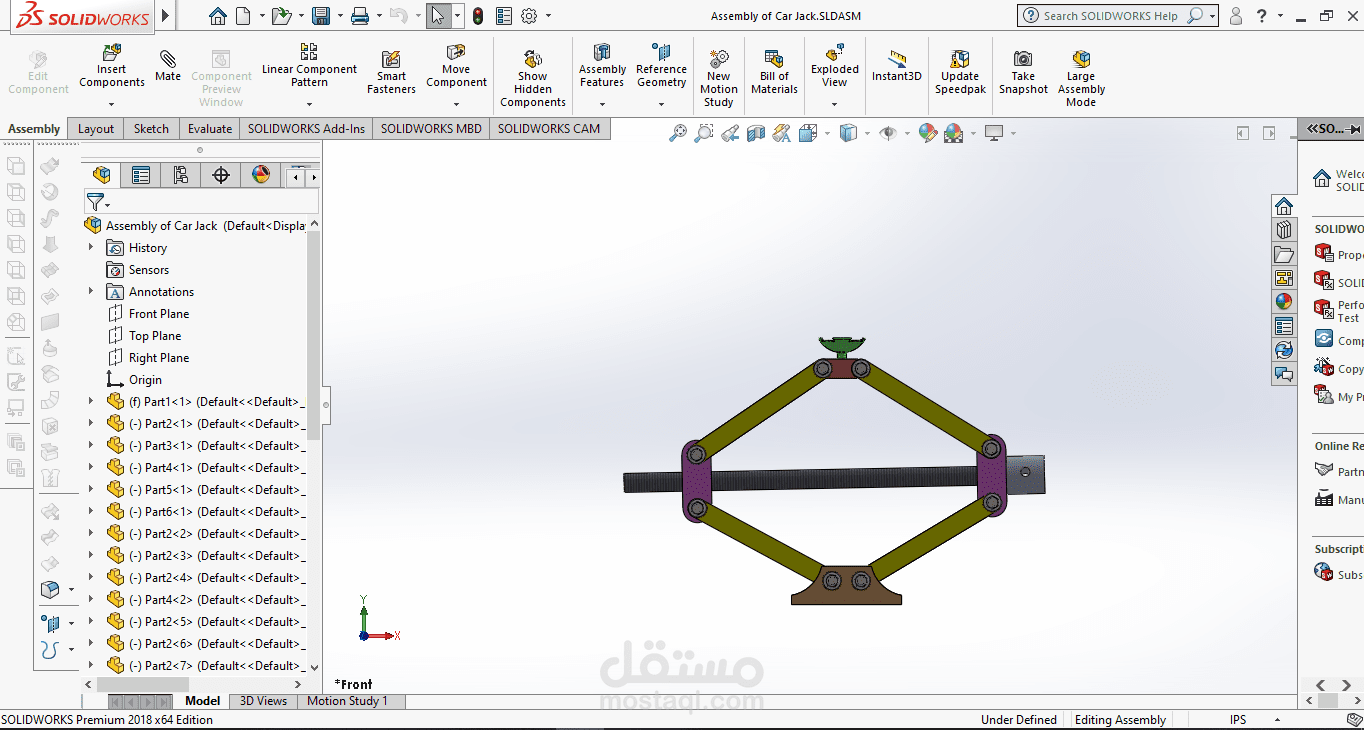Open Smart Fasteners tool
Viewport: 1364px width, 730px height.
[x=391, y=72]
